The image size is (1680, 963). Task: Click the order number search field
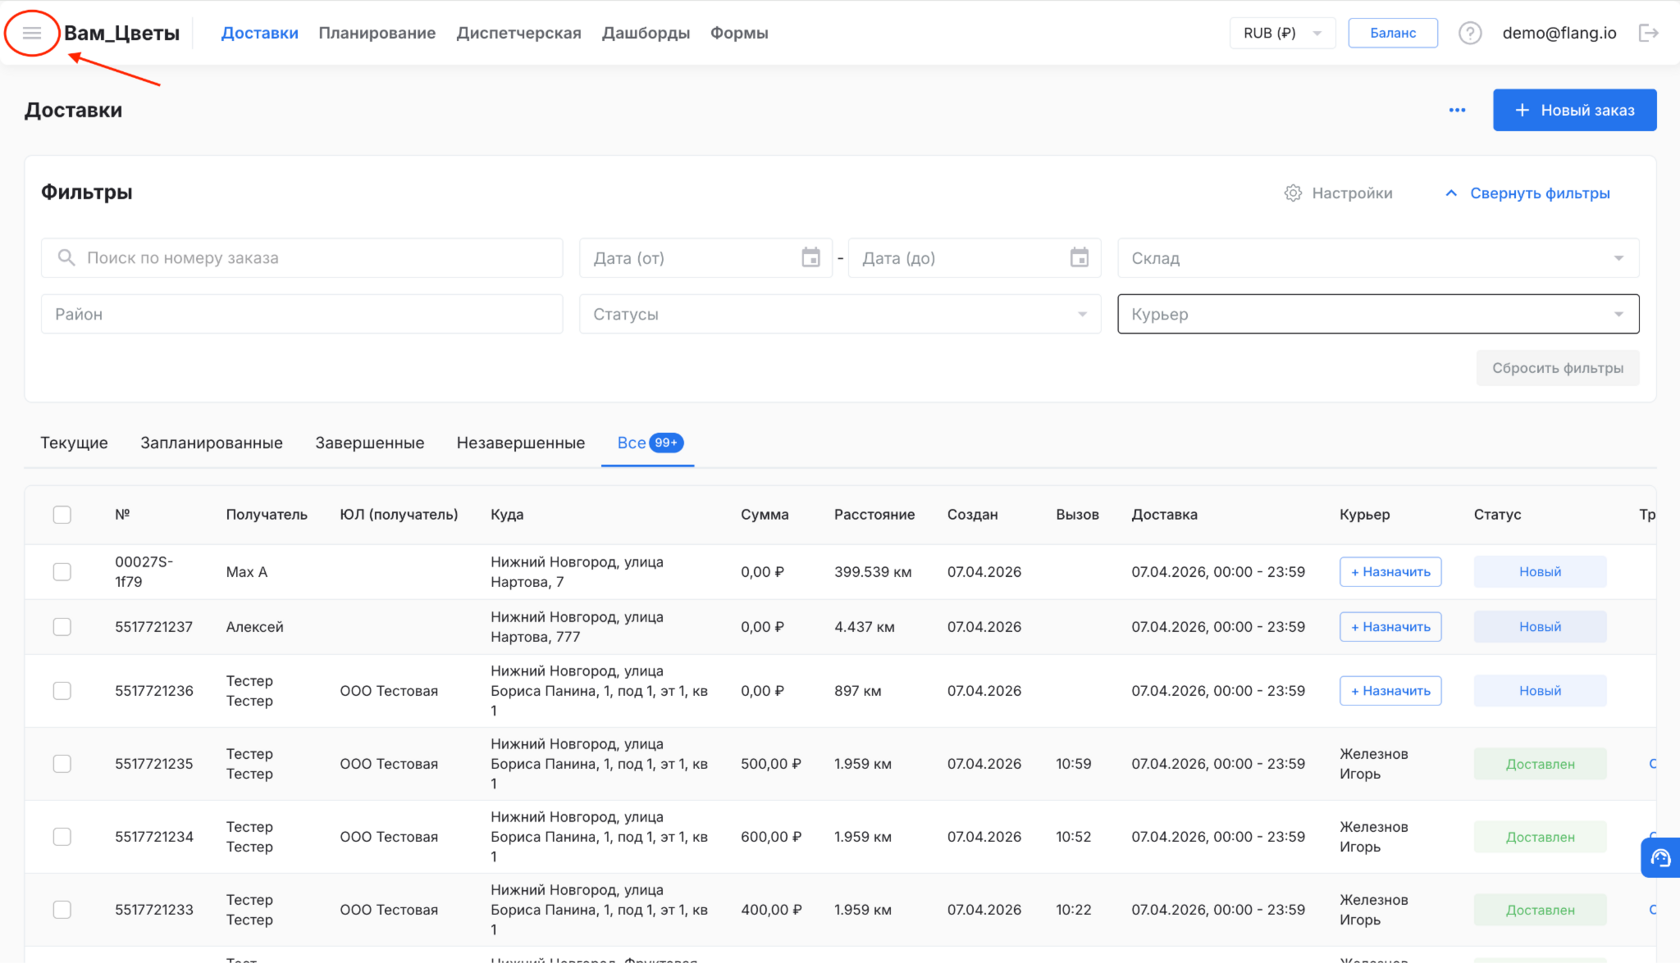coord(302,258)
